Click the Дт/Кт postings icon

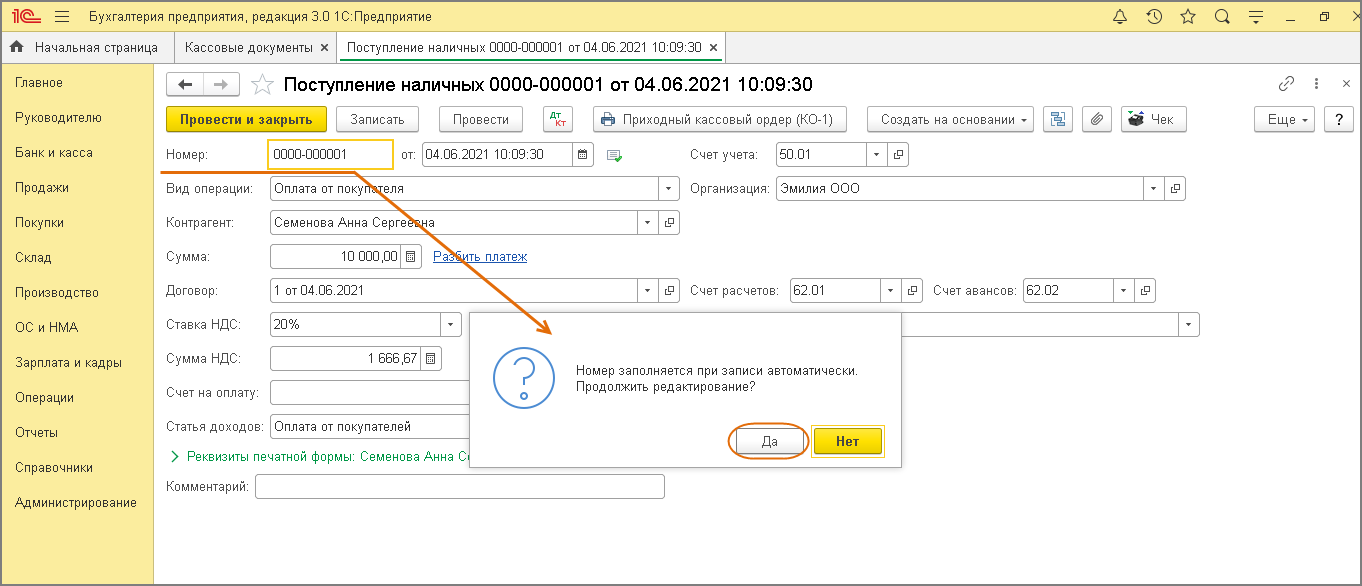point(557,119)
